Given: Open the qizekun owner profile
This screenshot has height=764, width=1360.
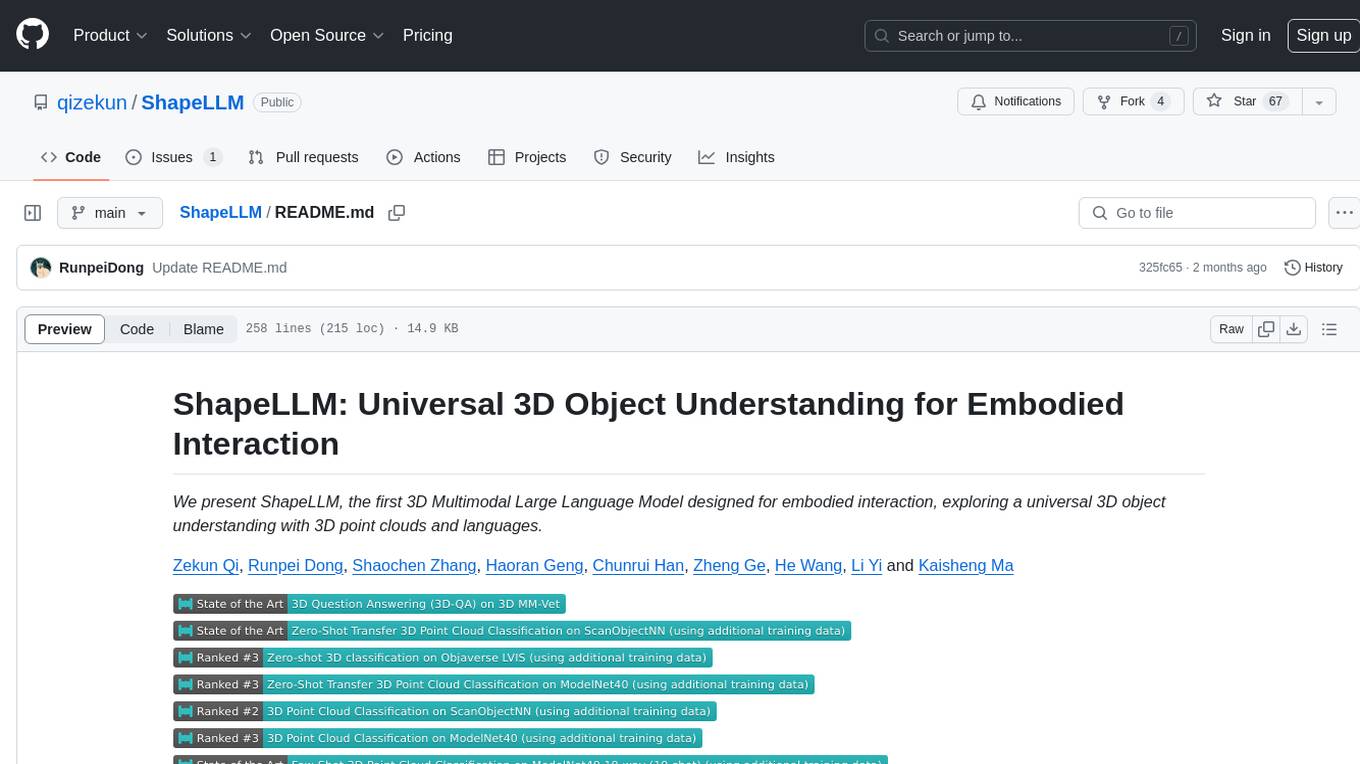Looking at the screenshot, I should coord(92,102).
